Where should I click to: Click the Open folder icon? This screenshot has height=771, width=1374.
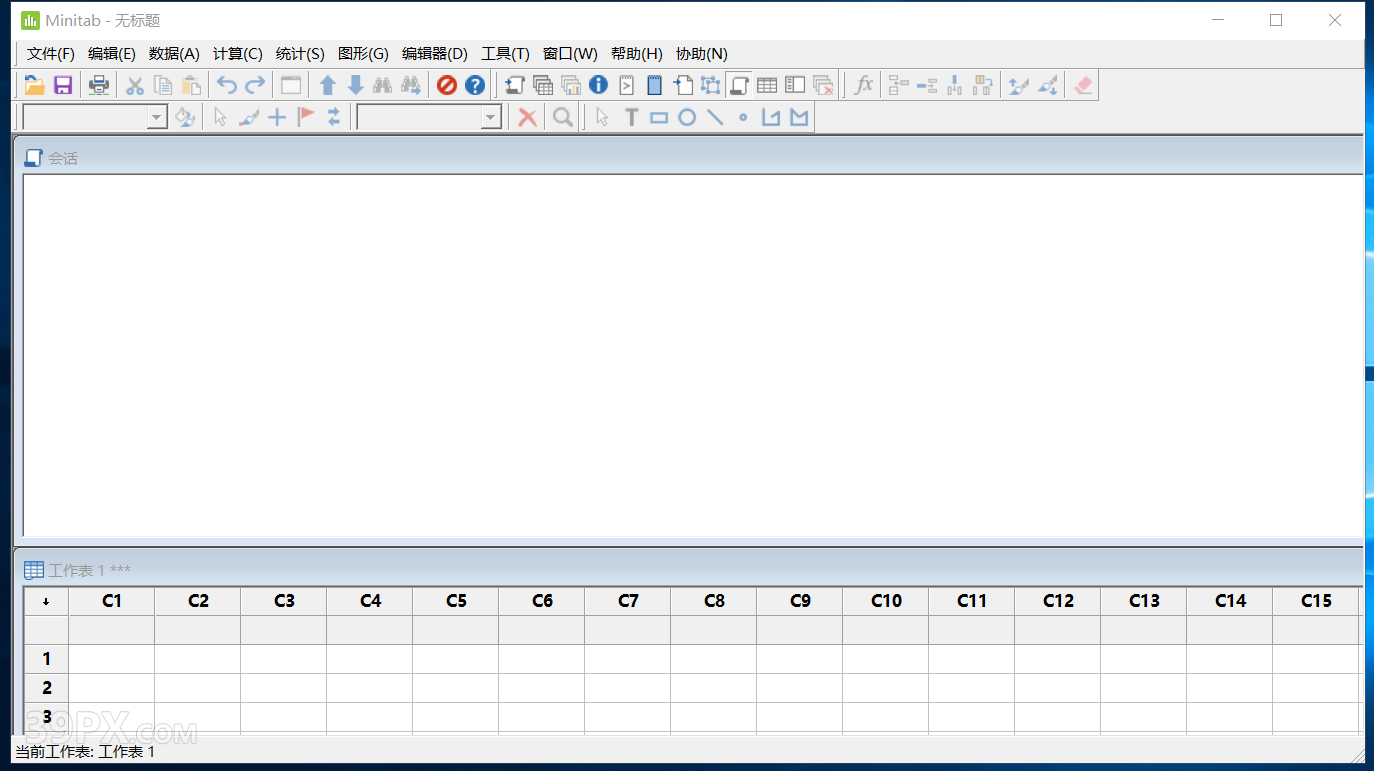tap(35, 86)
